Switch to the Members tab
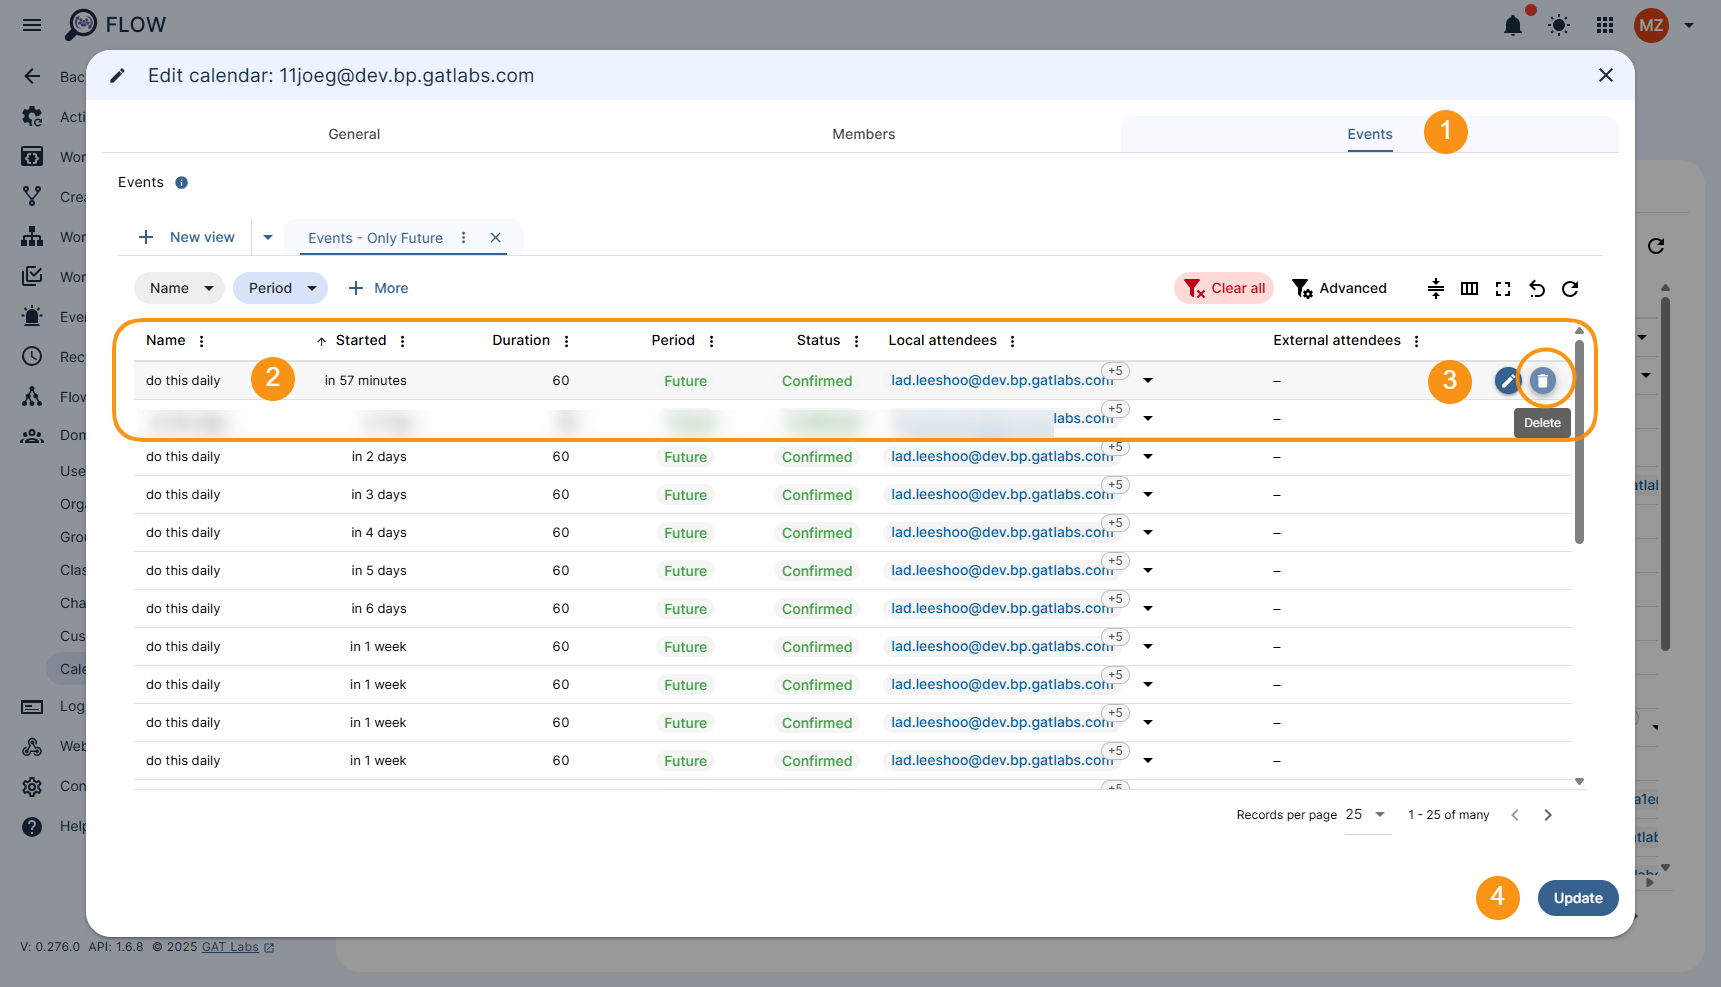The width and height of the screenshot is (1721, 987). [x=863, y=134]
